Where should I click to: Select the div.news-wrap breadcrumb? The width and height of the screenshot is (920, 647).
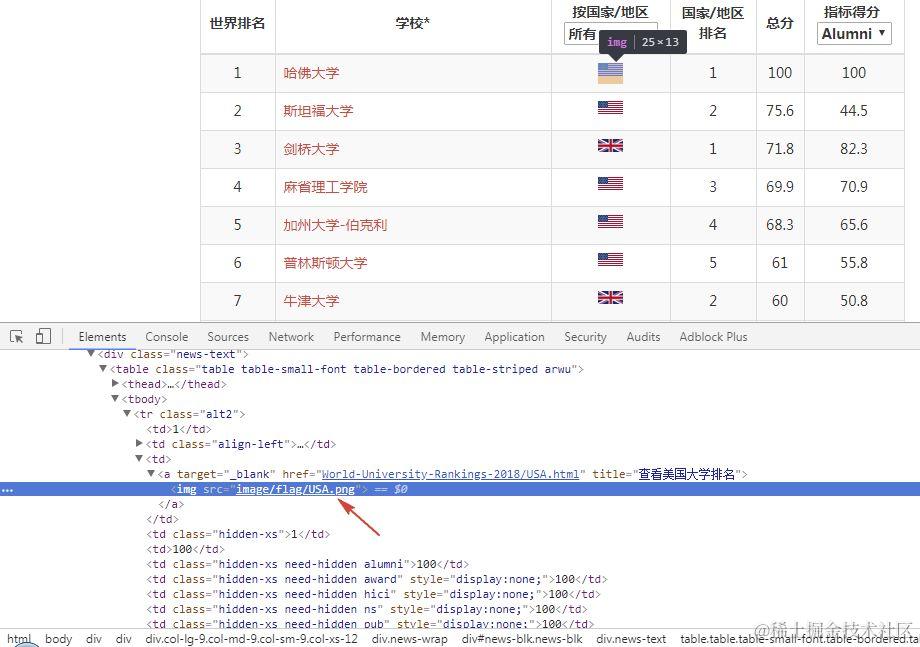(410, 639)
